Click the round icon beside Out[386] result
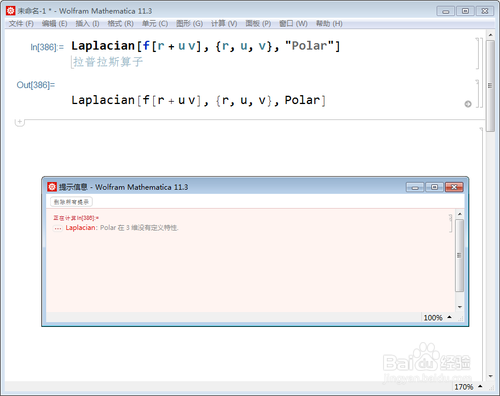The width and height of the screenshot is (500, 396). (x=468, y=104)
